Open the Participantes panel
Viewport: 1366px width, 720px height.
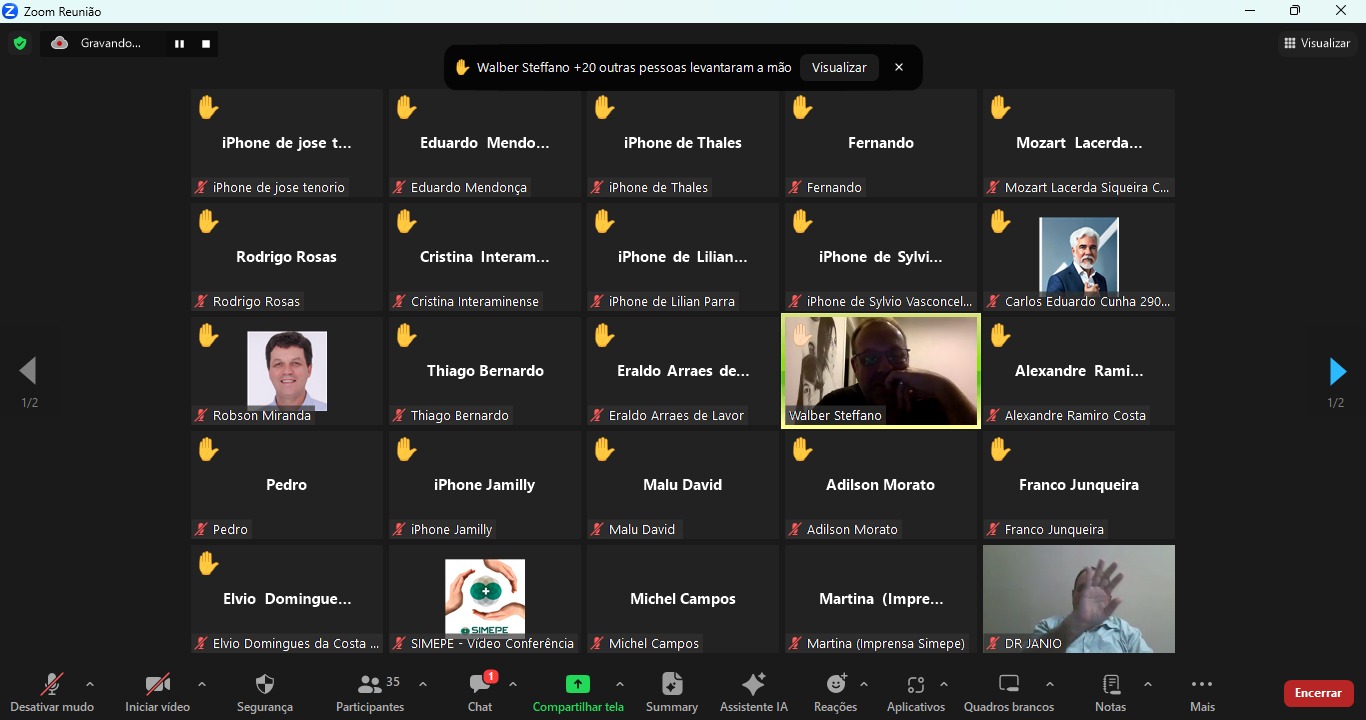pos(370,692)
